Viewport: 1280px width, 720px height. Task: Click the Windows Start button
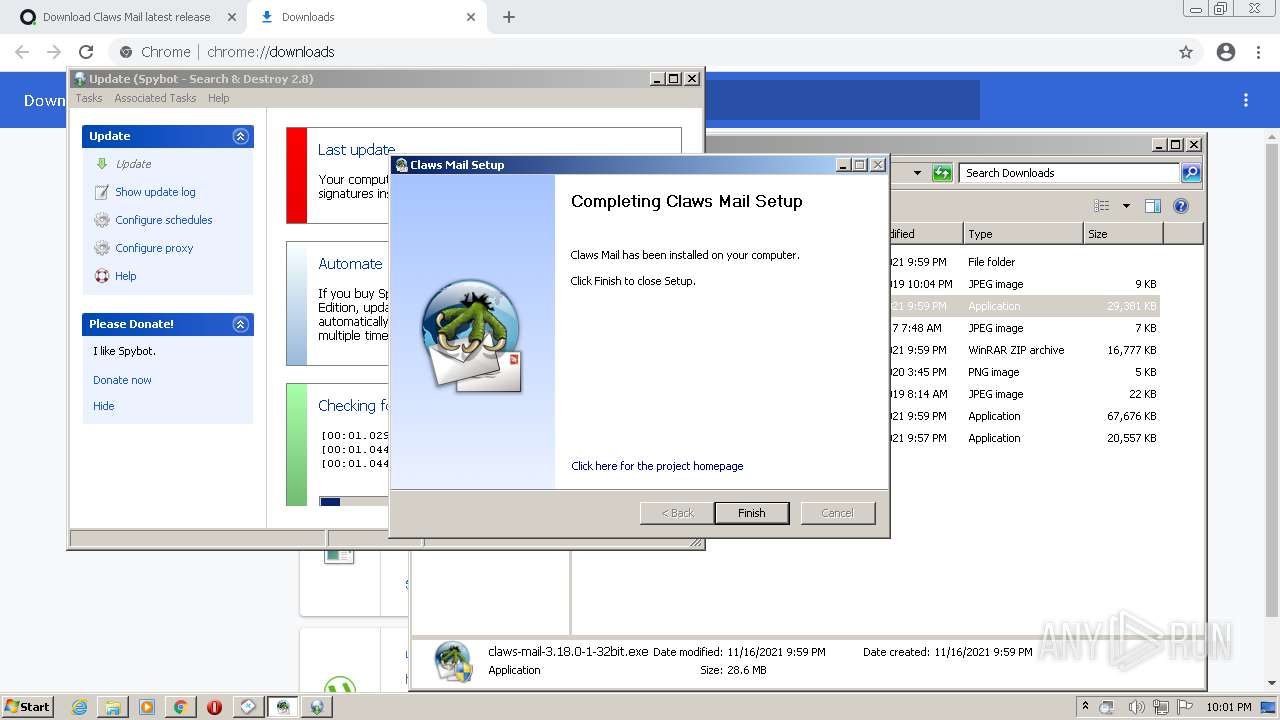[27, 706]
